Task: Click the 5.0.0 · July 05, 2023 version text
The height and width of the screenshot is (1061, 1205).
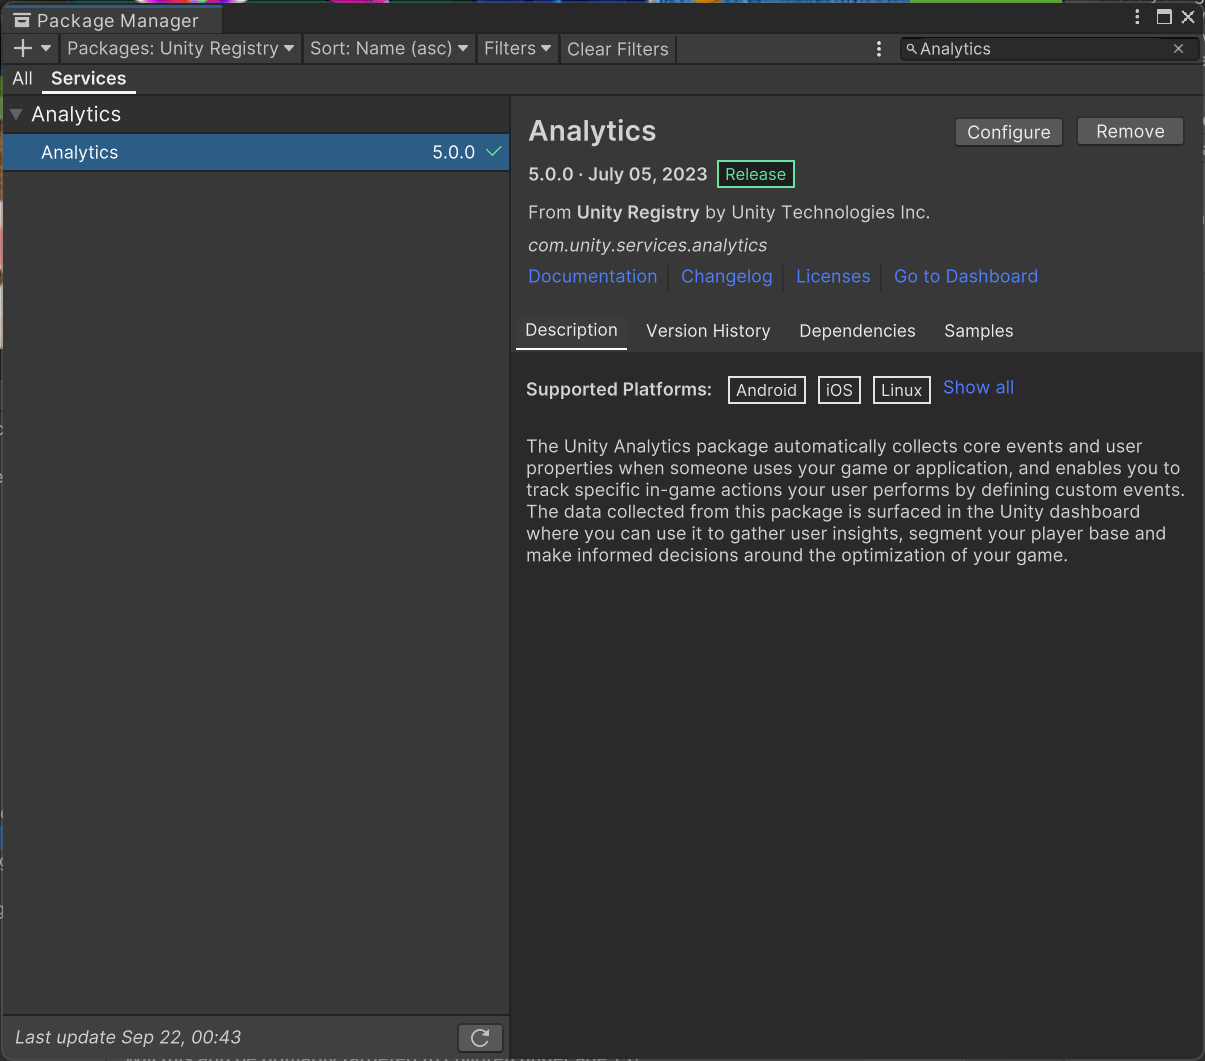Action: tap(618, 174)
